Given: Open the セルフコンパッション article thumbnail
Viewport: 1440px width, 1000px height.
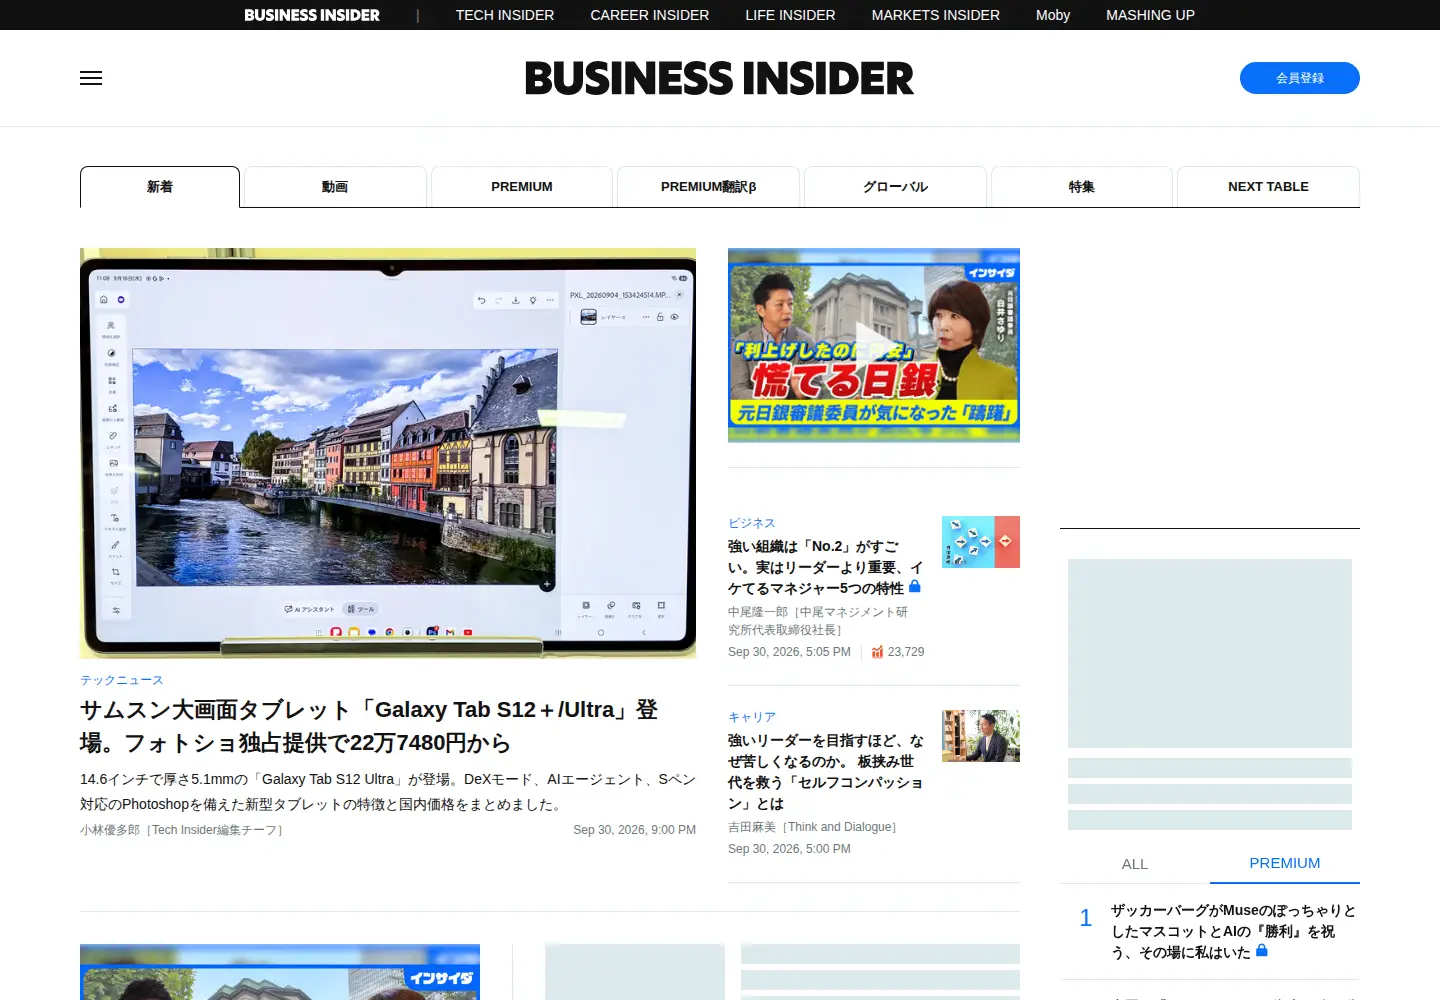Looking at the screenshot, I should [981, 736].
